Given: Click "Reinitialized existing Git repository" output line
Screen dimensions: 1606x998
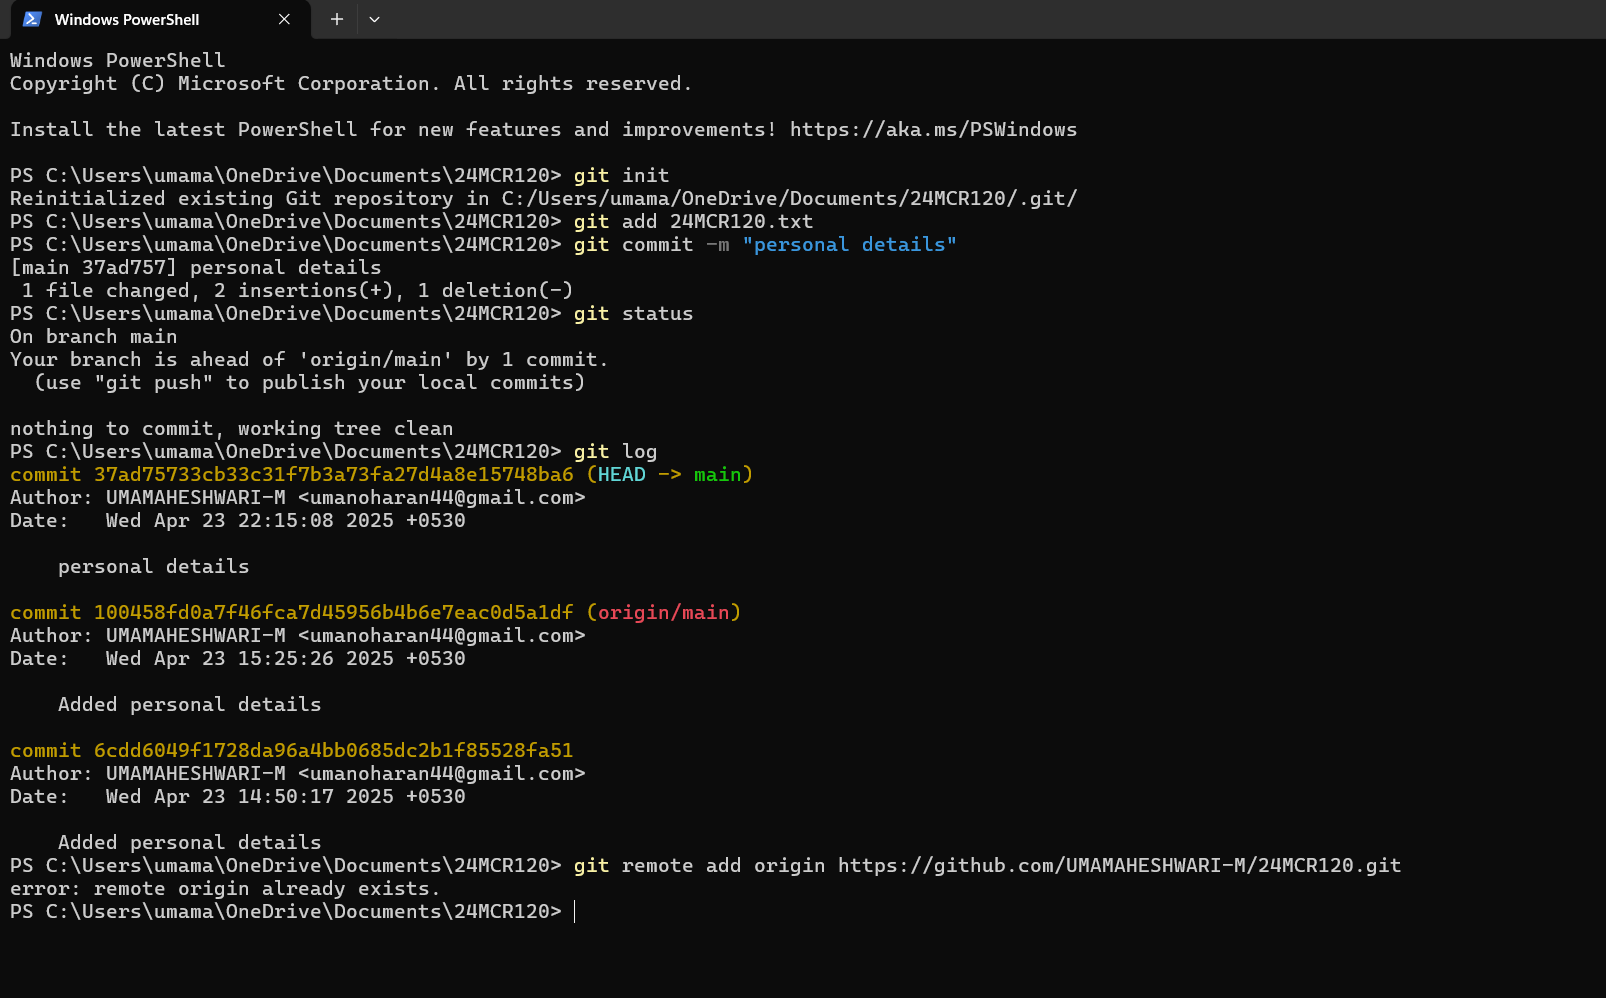Looking at the screenshot, I should tap(544, 199).
